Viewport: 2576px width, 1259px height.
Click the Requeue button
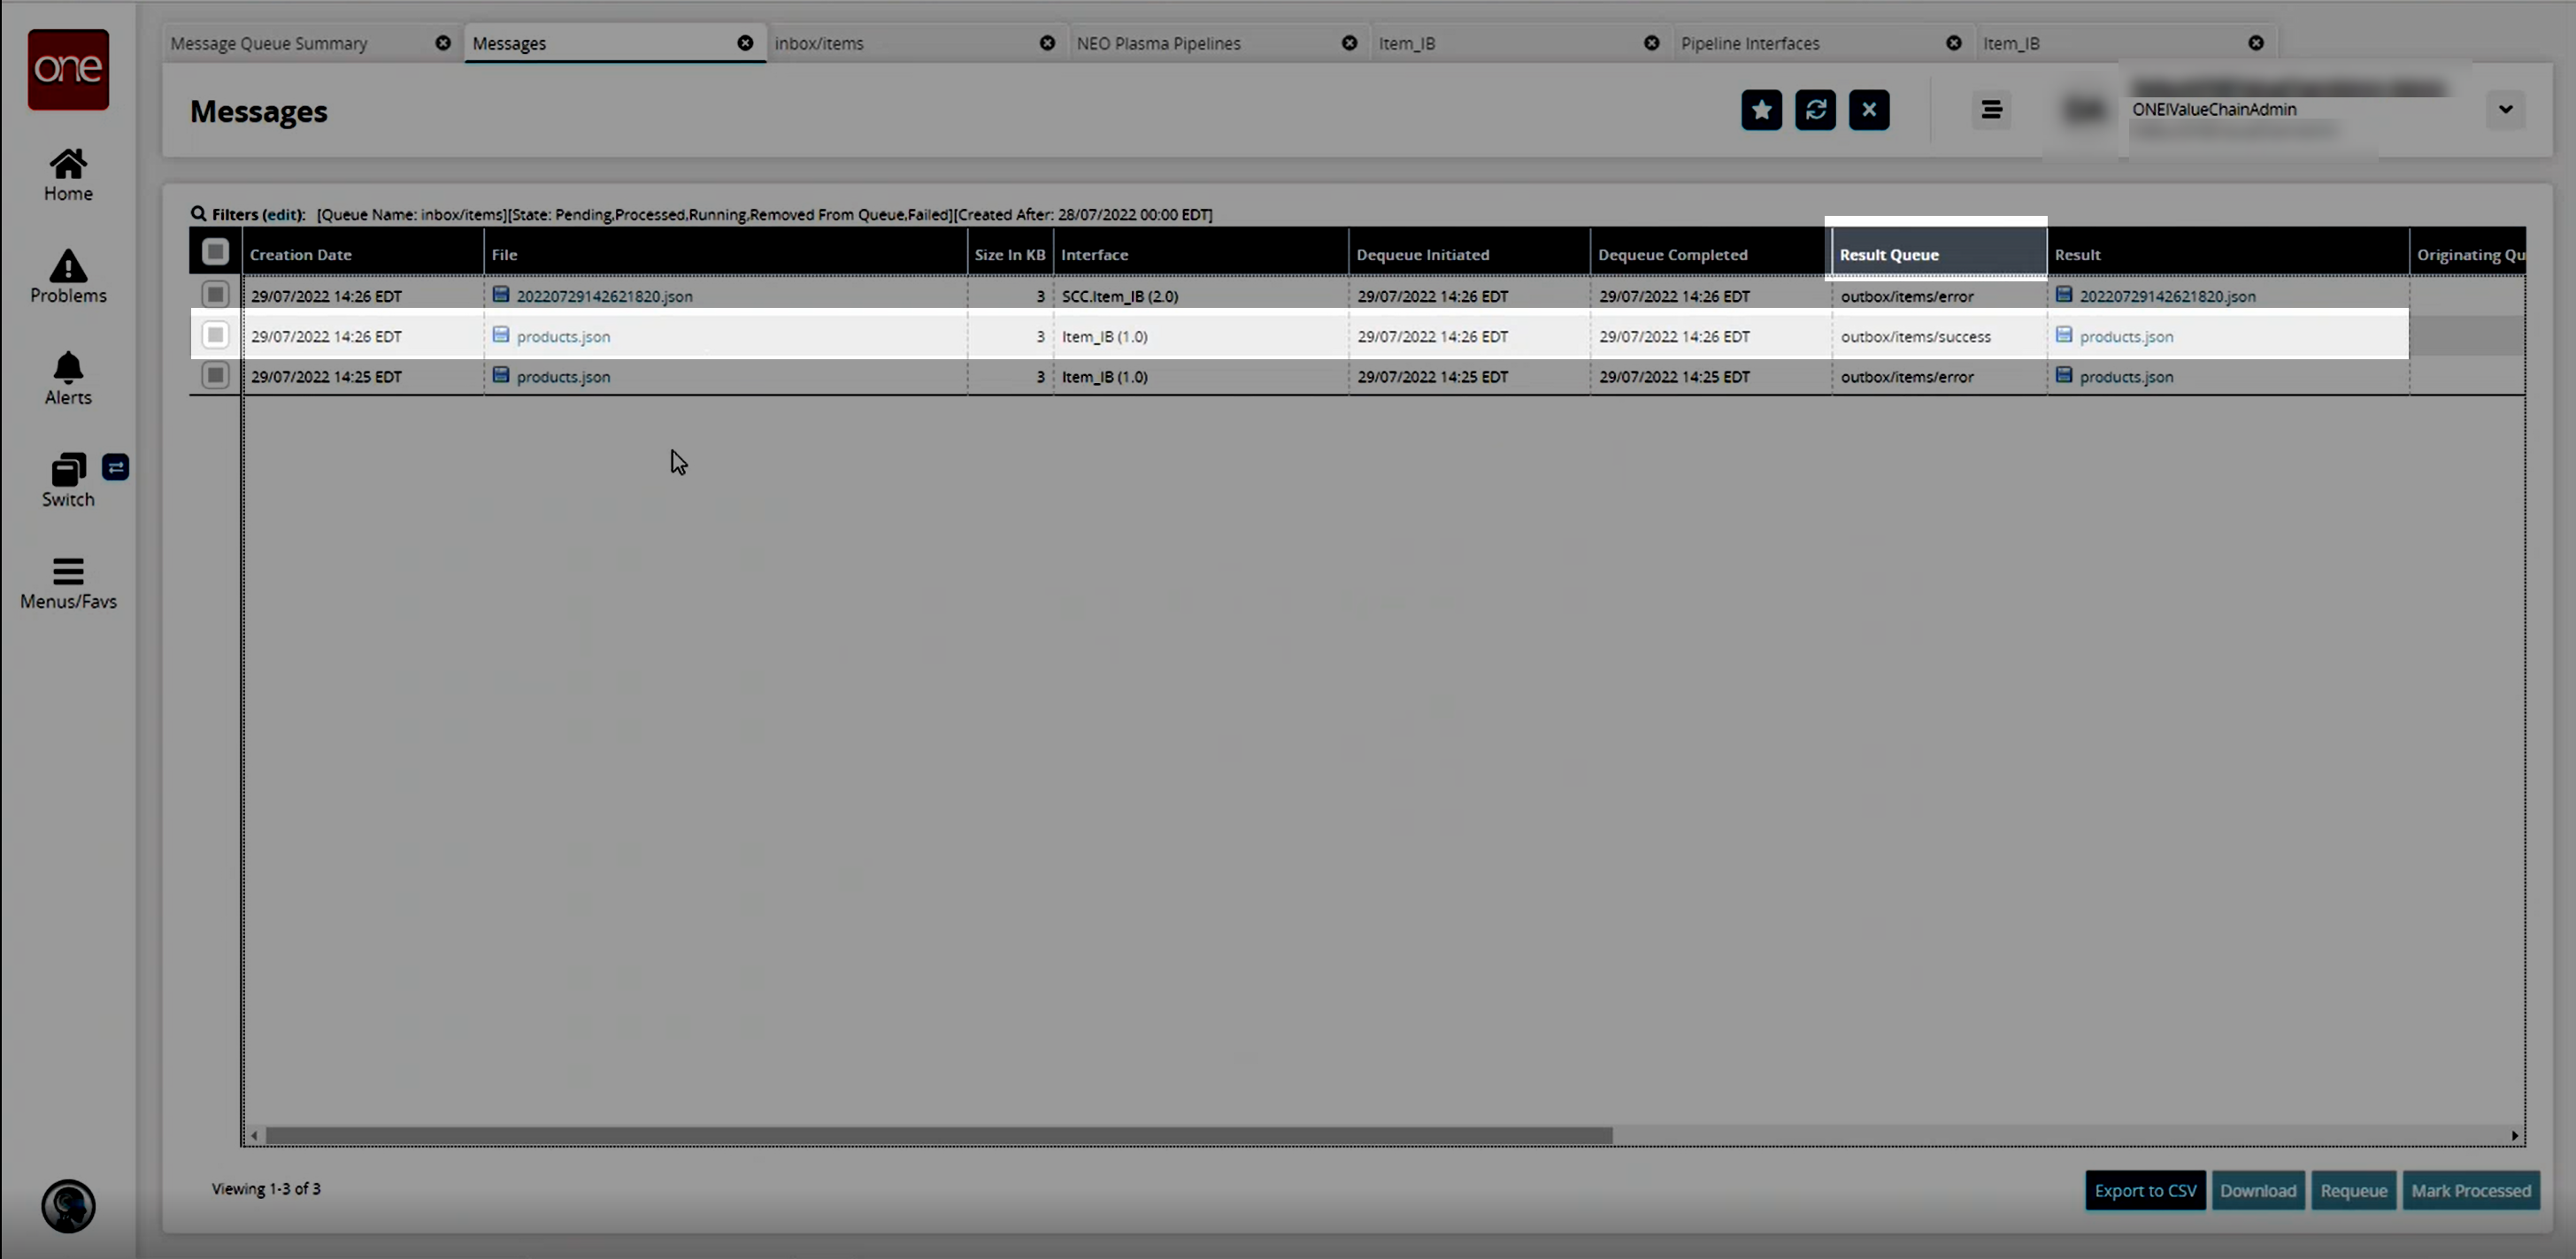[2353, 1190]
